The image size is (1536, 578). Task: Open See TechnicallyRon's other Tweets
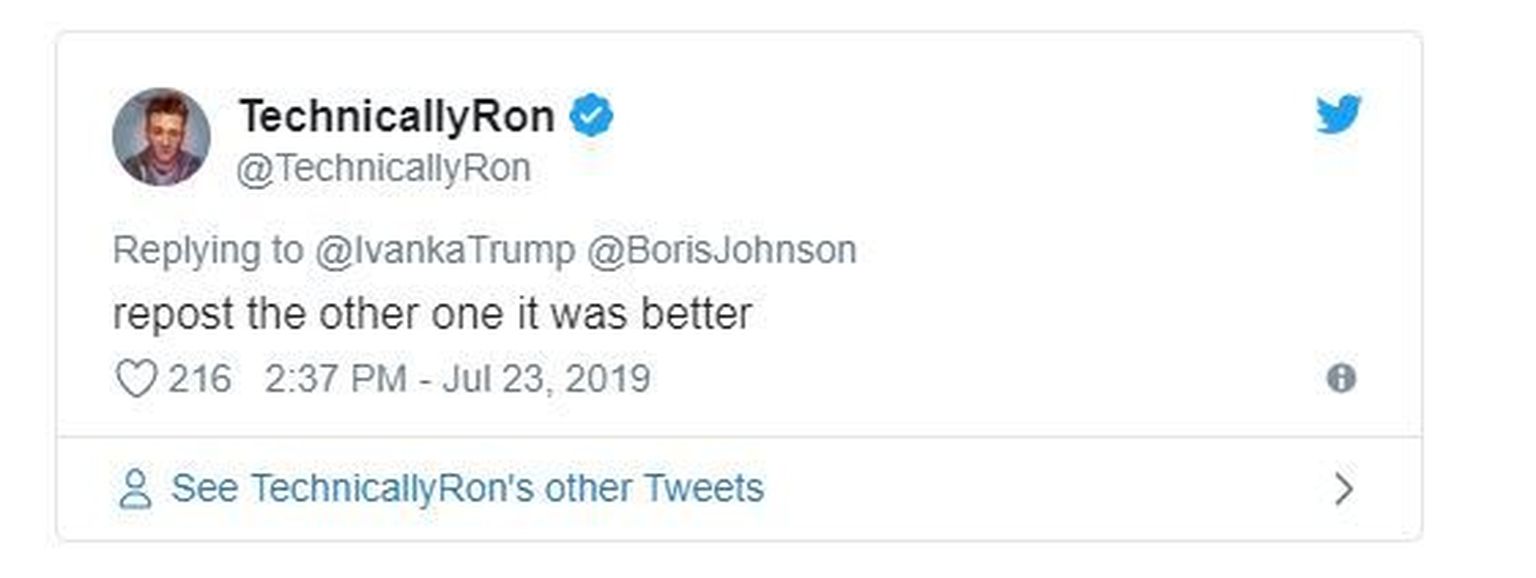pos(467,489)
